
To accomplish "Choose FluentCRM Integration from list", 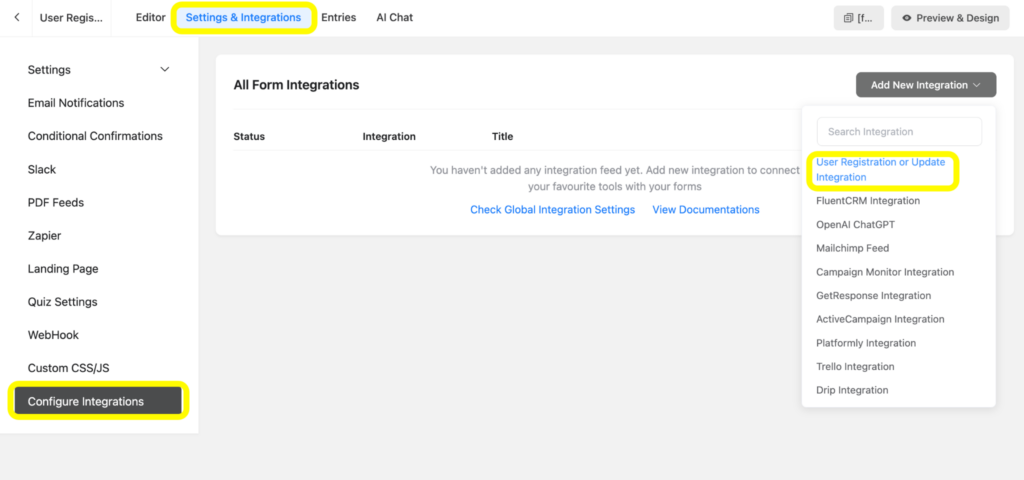I will point(868,200).
